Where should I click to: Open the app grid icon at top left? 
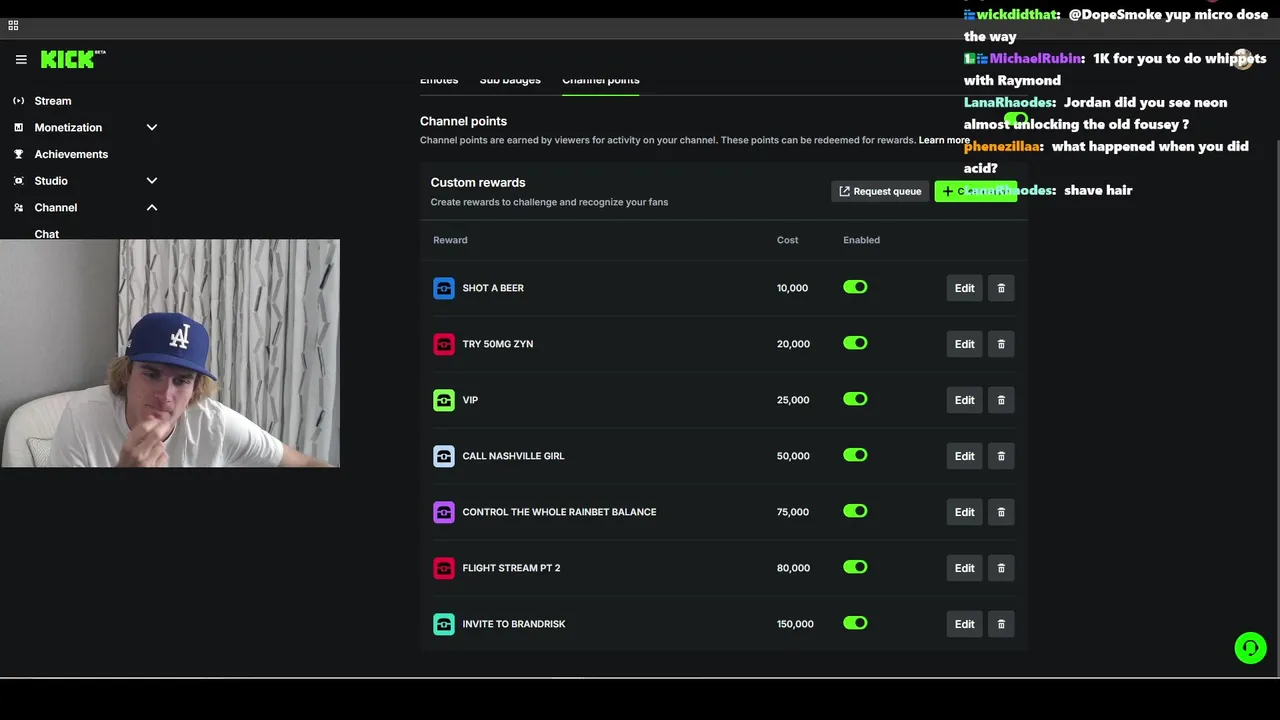point(13,25)
